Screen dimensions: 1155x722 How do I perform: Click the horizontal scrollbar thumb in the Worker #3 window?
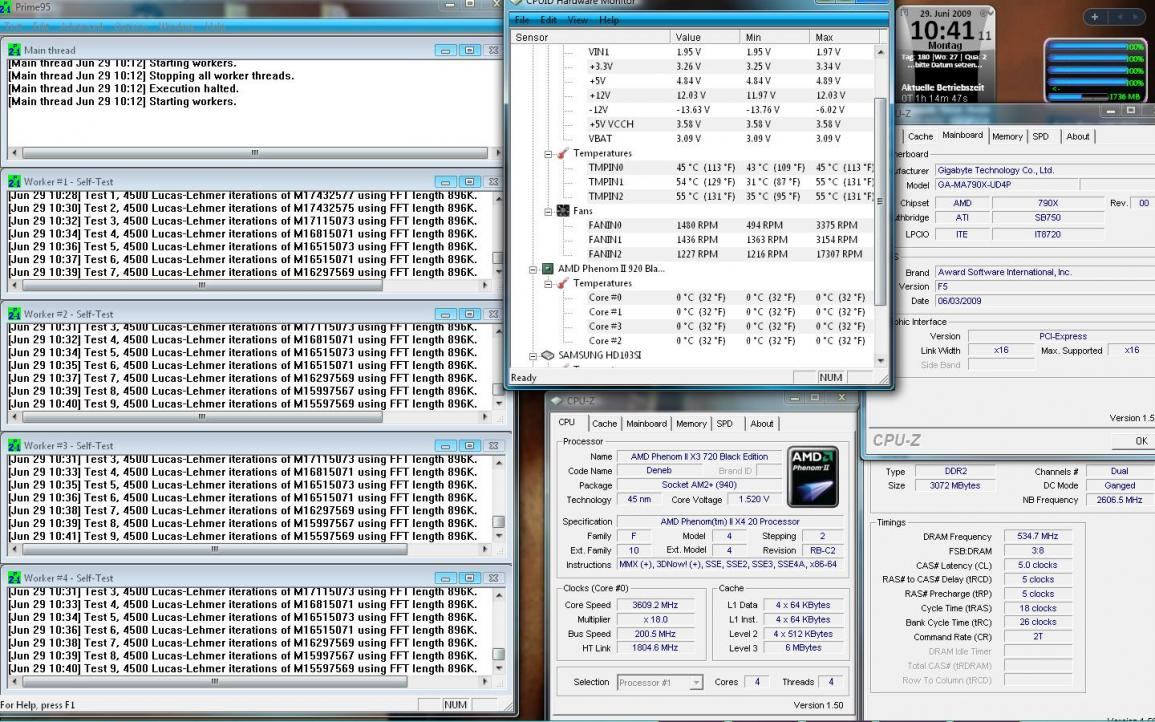(214, 549)
